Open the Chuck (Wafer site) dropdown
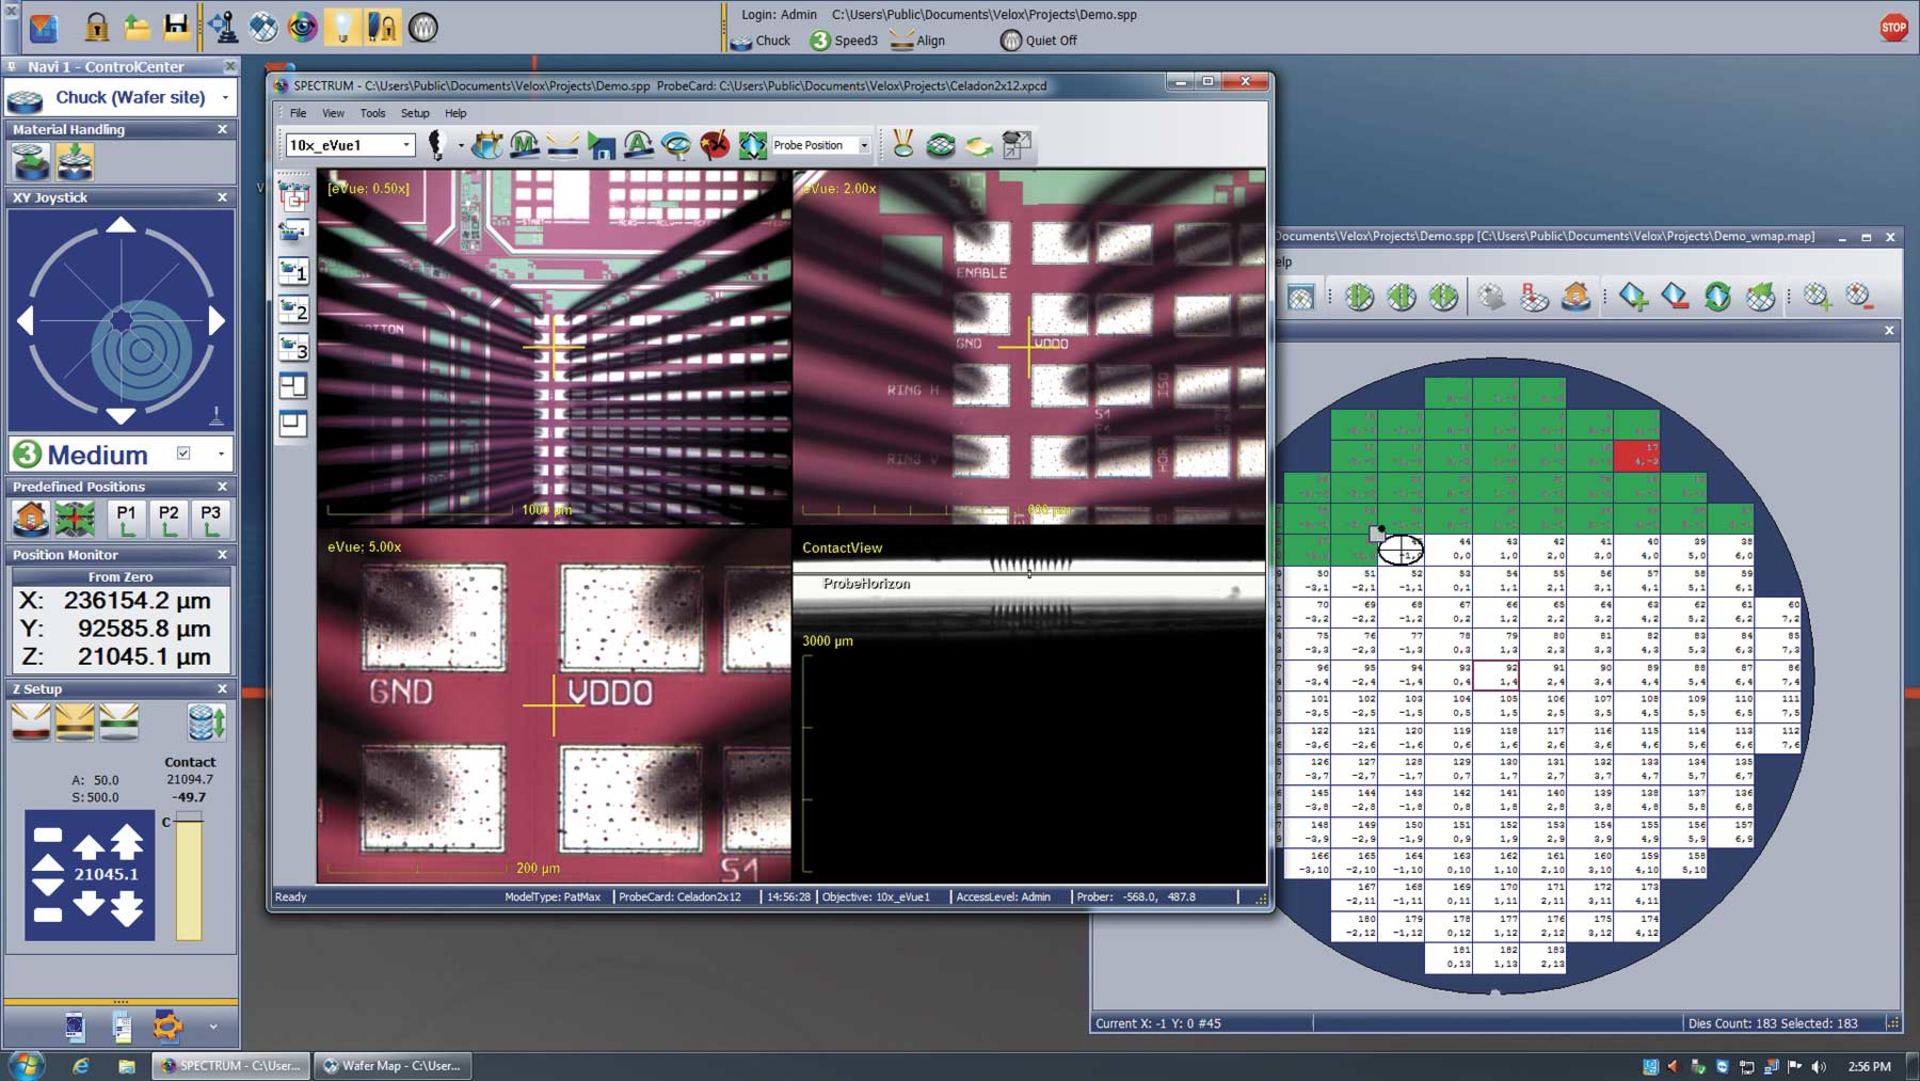Image resolution: width=1920 pixels, height=1081 pixels. 225,97
